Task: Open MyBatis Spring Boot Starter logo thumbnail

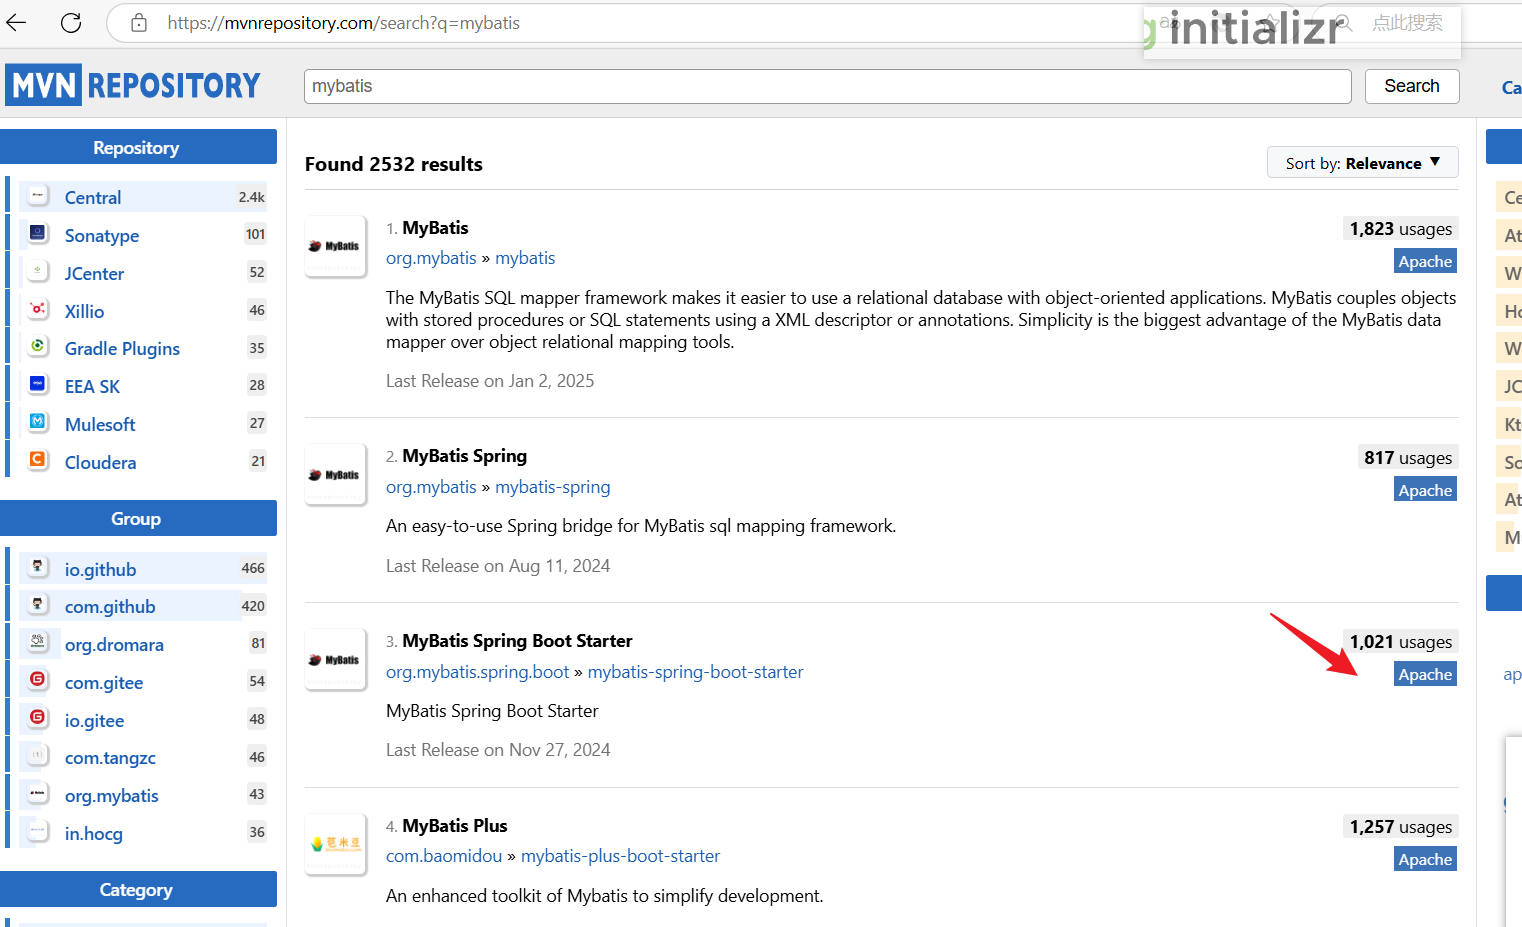Action: pos(336,660)
